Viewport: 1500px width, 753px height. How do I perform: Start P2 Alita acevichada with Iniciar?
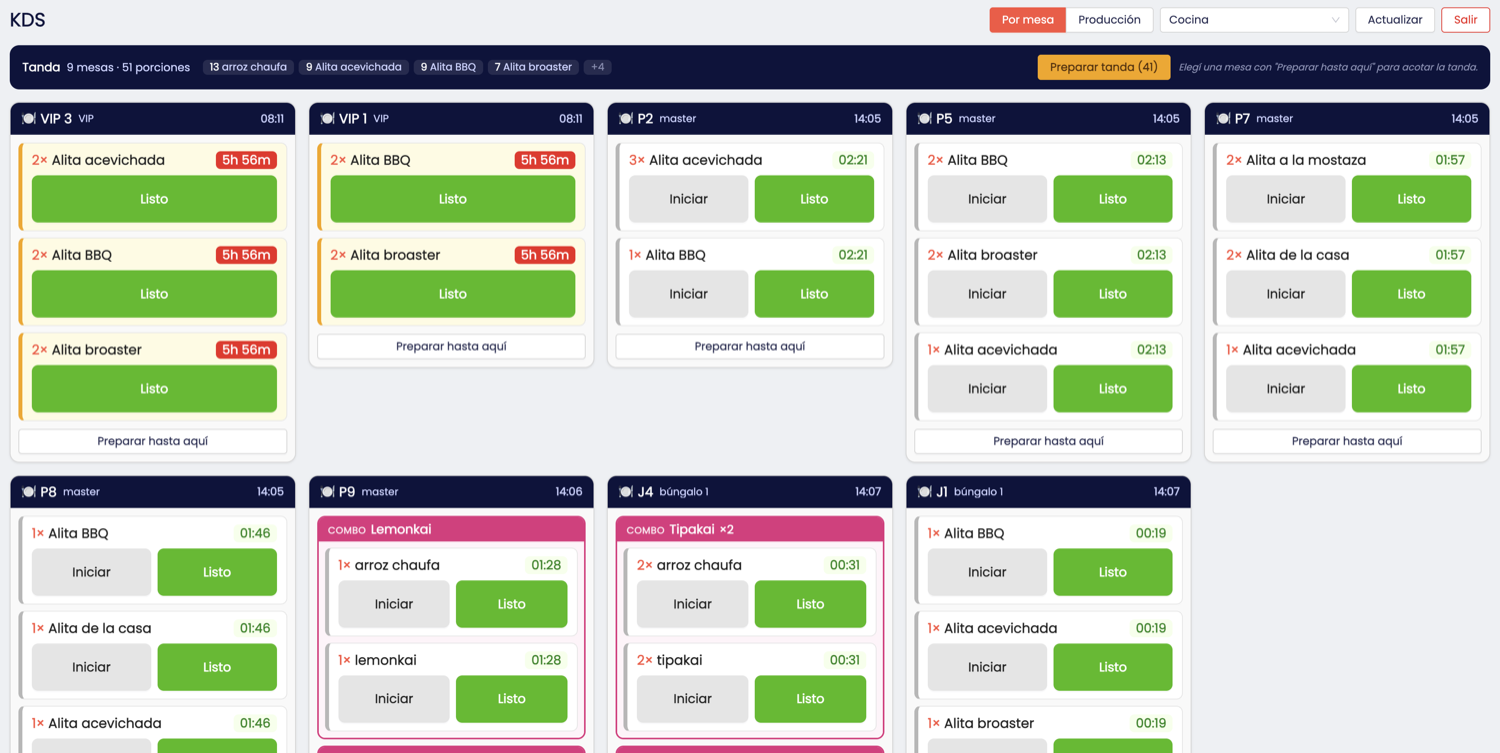click(688, 199)
